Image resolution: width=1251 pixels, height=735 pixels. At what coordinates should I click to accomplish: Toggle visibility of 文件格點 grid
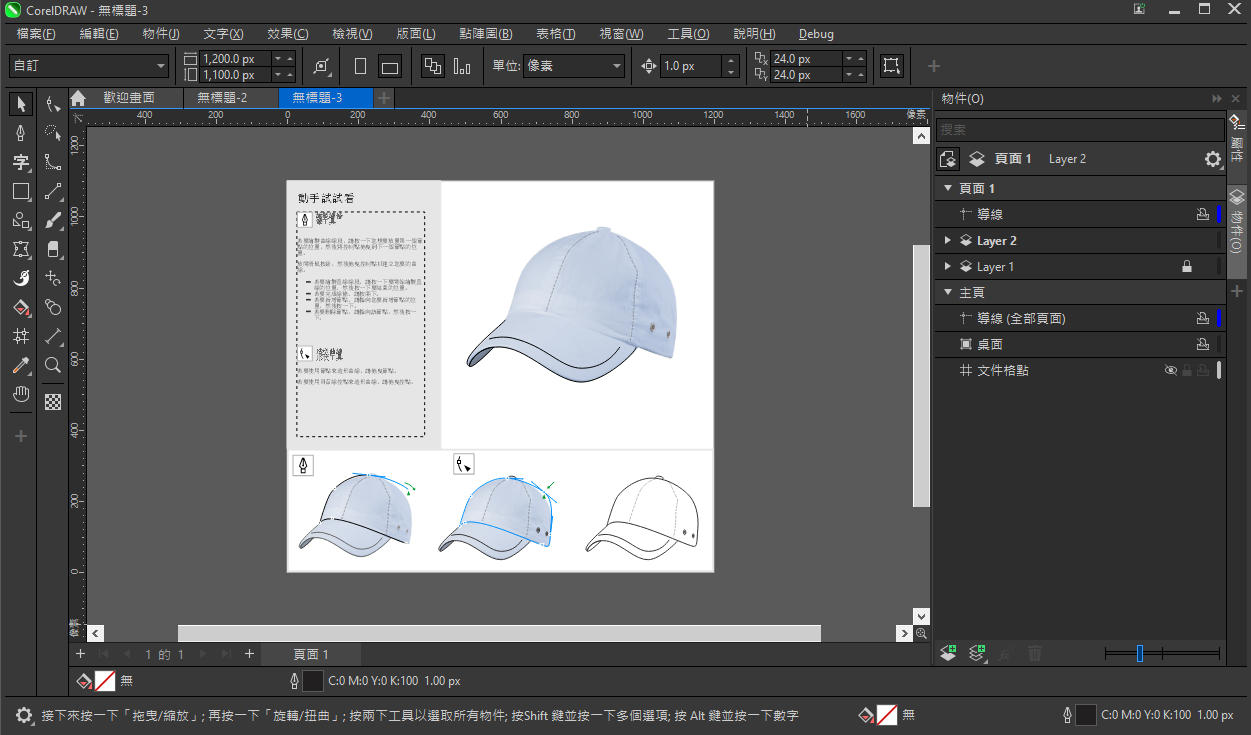(x=1170, y=371)
